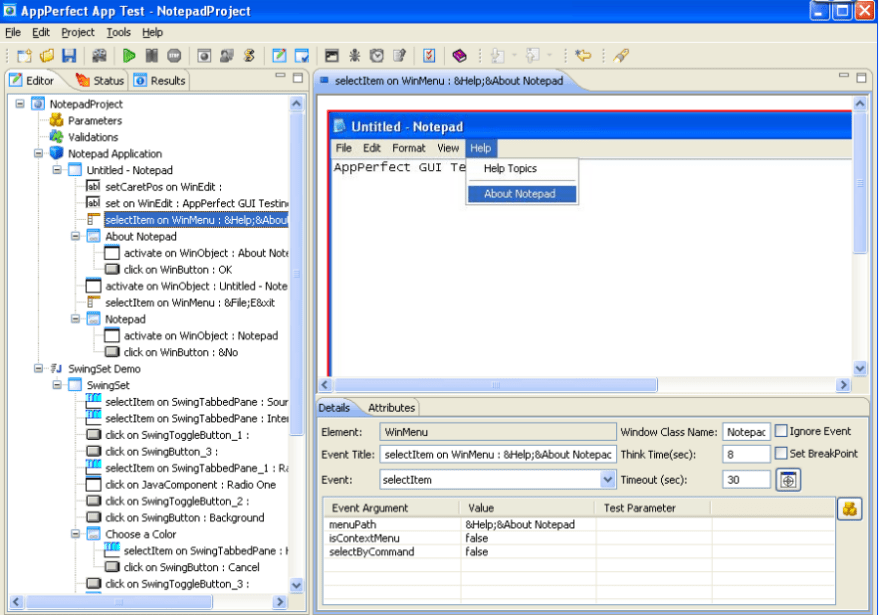880x615 pixels.
Task: Save the project via the save icon
Action: point(70,55)
